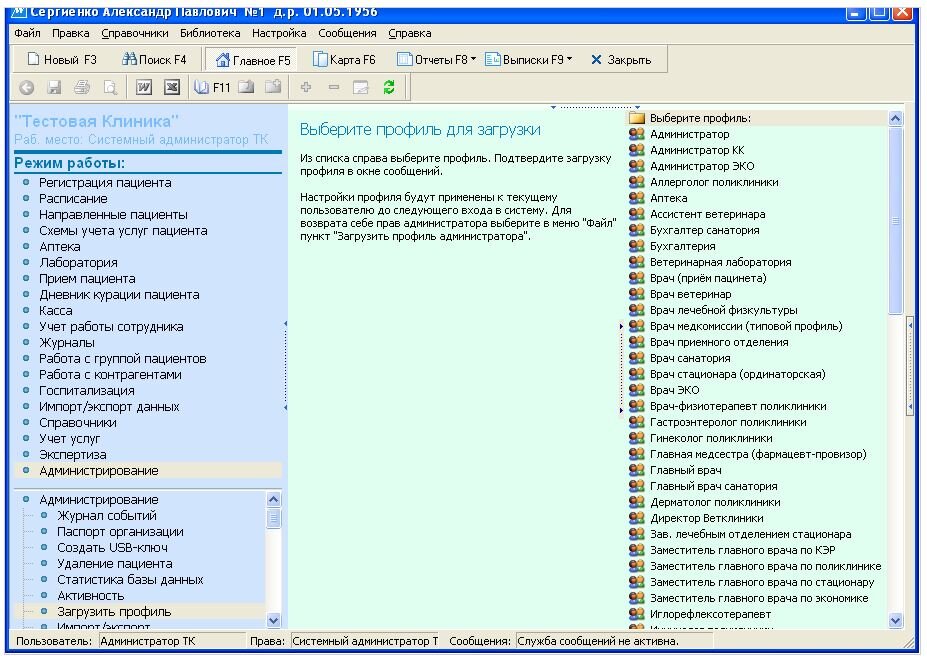This screenshot has height=662, width=927.
Task: Open the F11 library book icon
Action: tap(202, 87)
